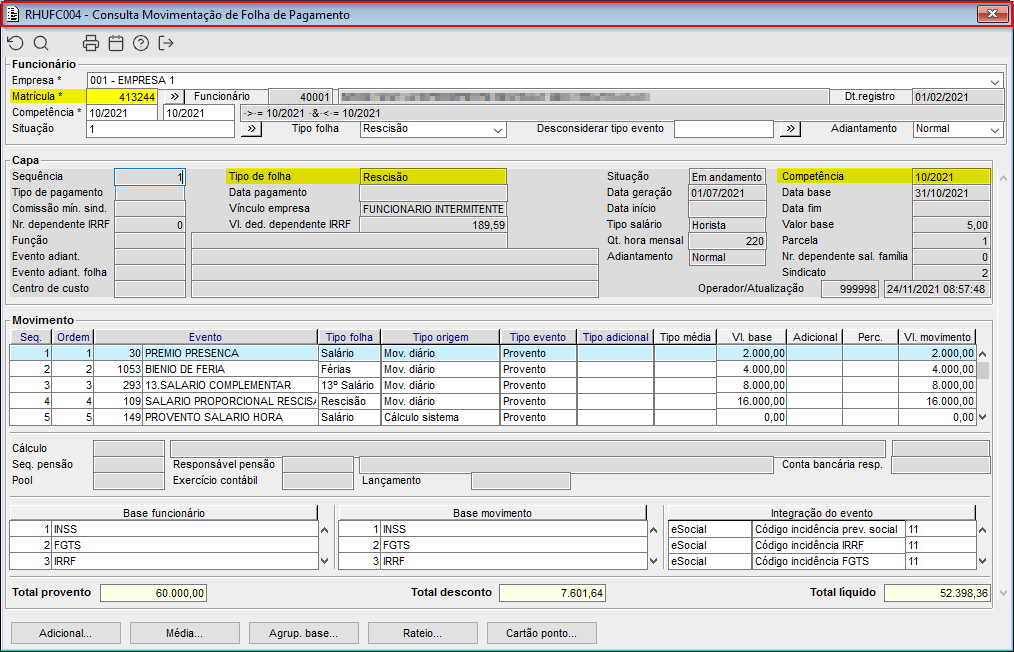
Task: Open the Tipo folha dropdown
Action: pos(498,130)
